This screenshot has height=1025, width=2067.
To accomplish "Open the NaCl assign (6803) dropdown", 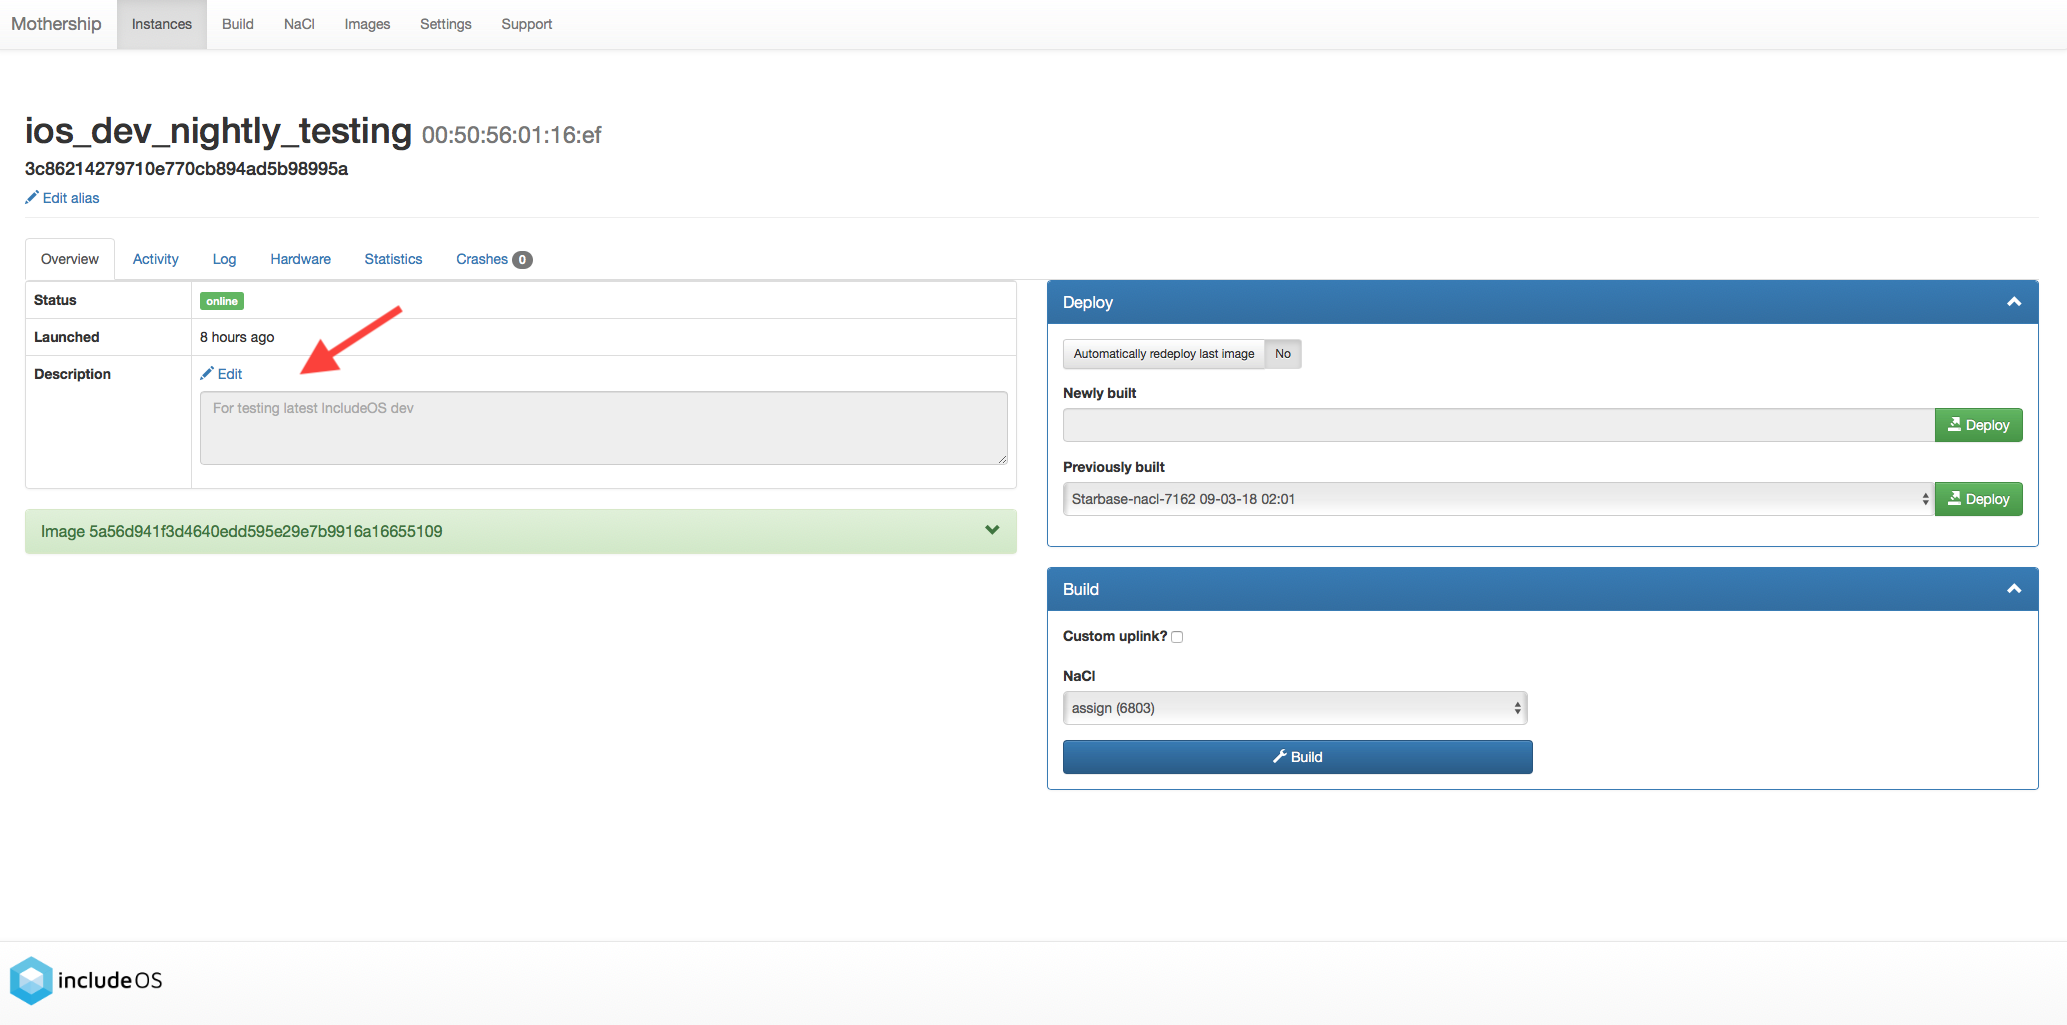I will 1295,708.
